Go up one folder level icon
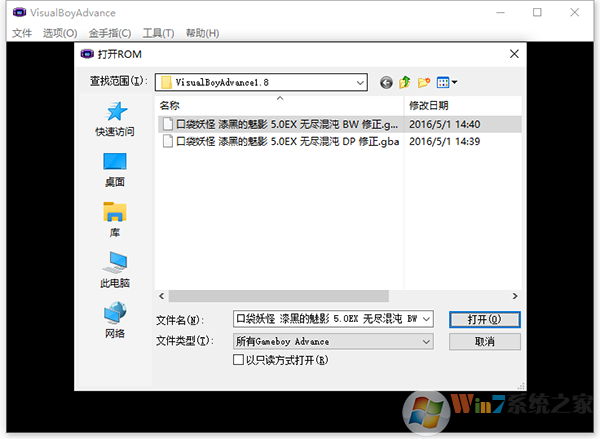The width and height of the screenshot is (600, 439). pos(405,82)
